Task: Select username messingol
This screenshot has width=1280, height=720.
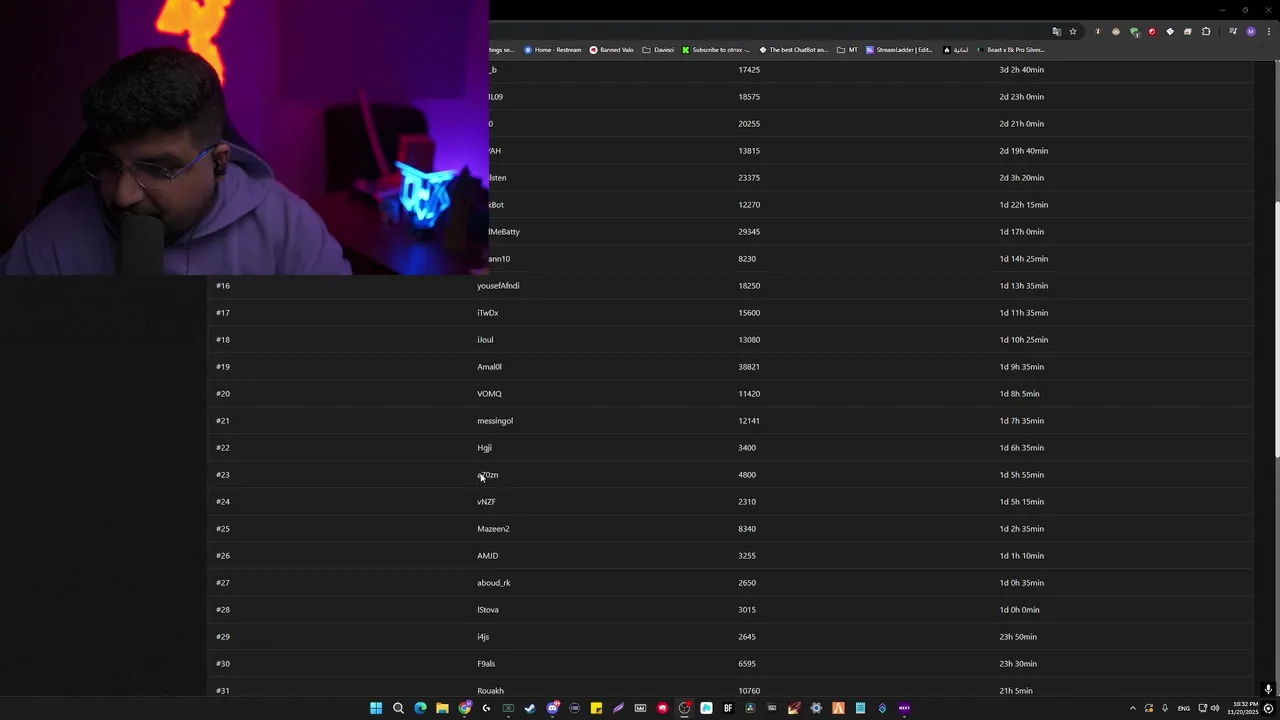Action: click(x=495, y=421)
